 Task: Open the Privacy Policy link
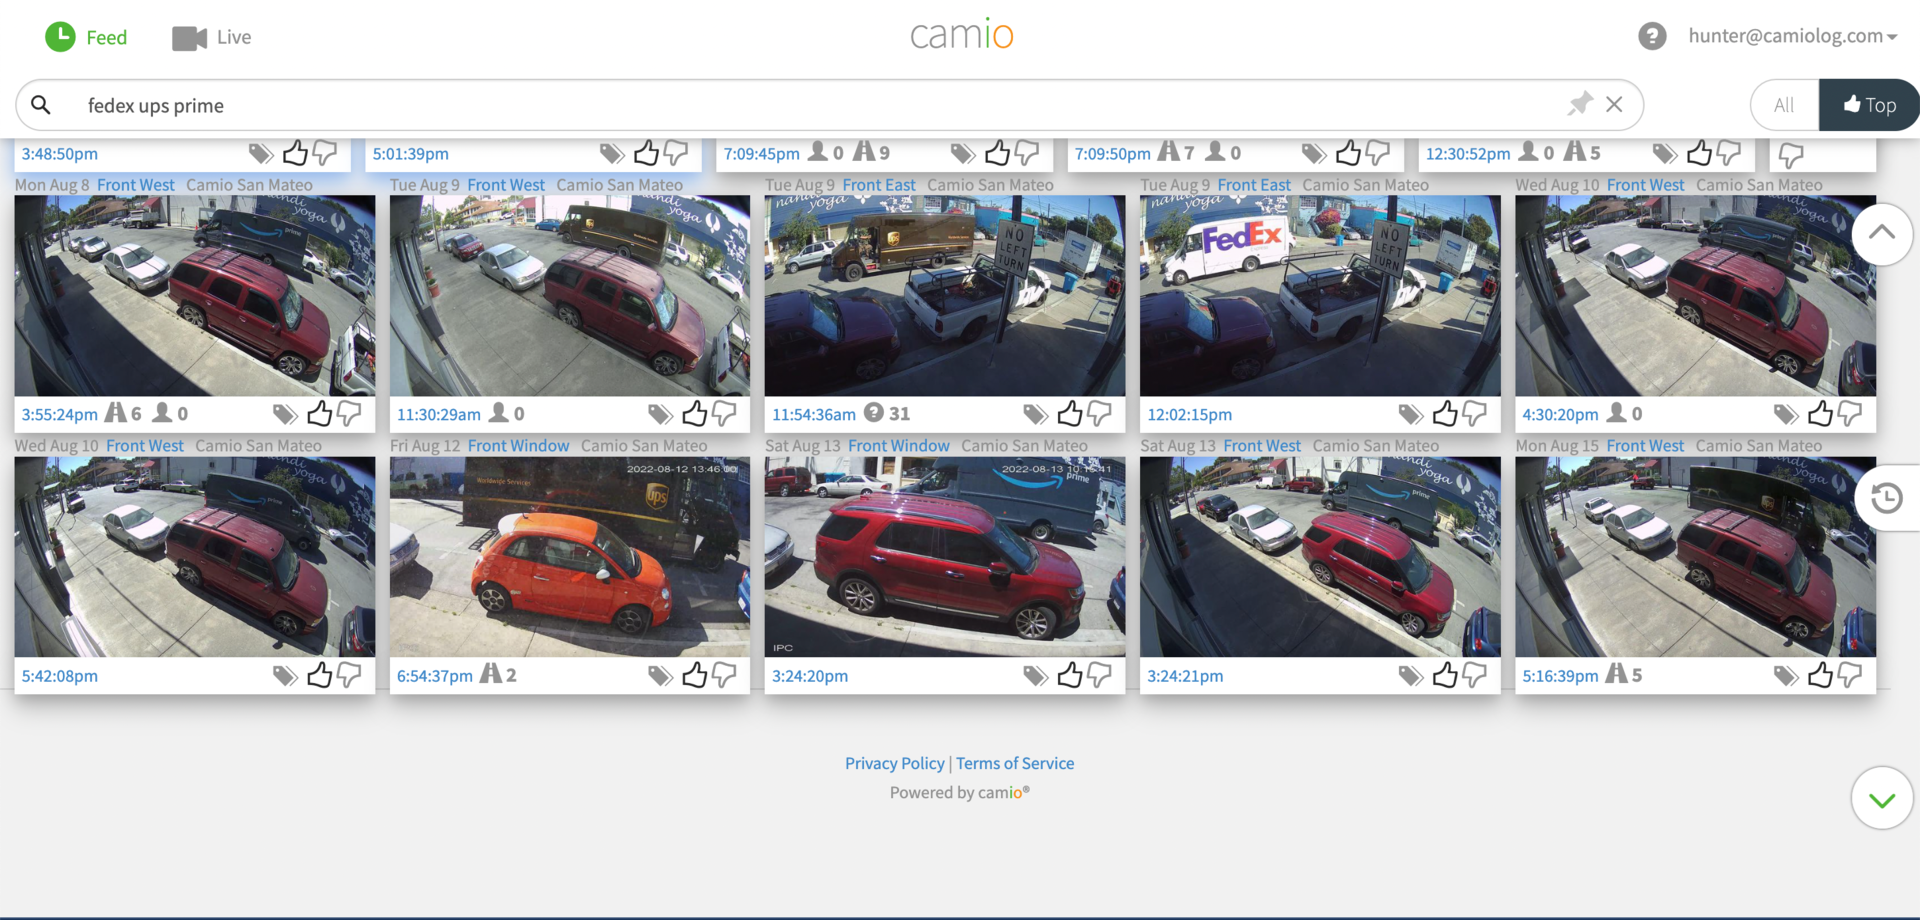click(x=894, y=763)
